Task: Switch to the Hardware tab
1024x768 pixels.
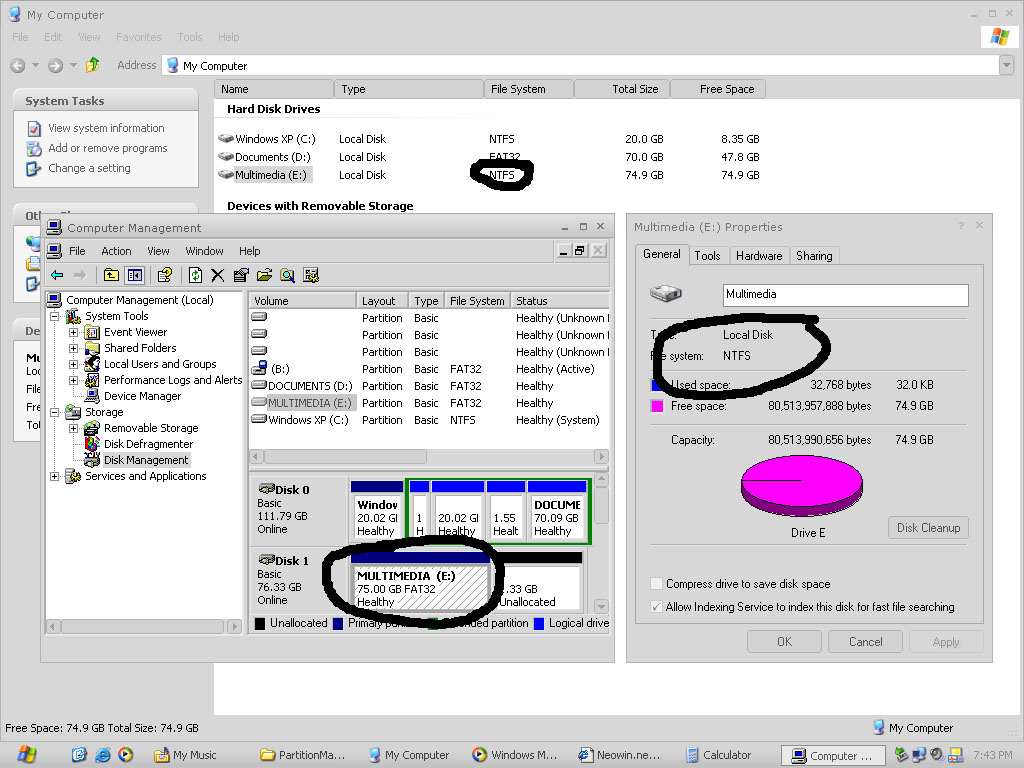Action: pyautogui.click(x=758, y=255)
